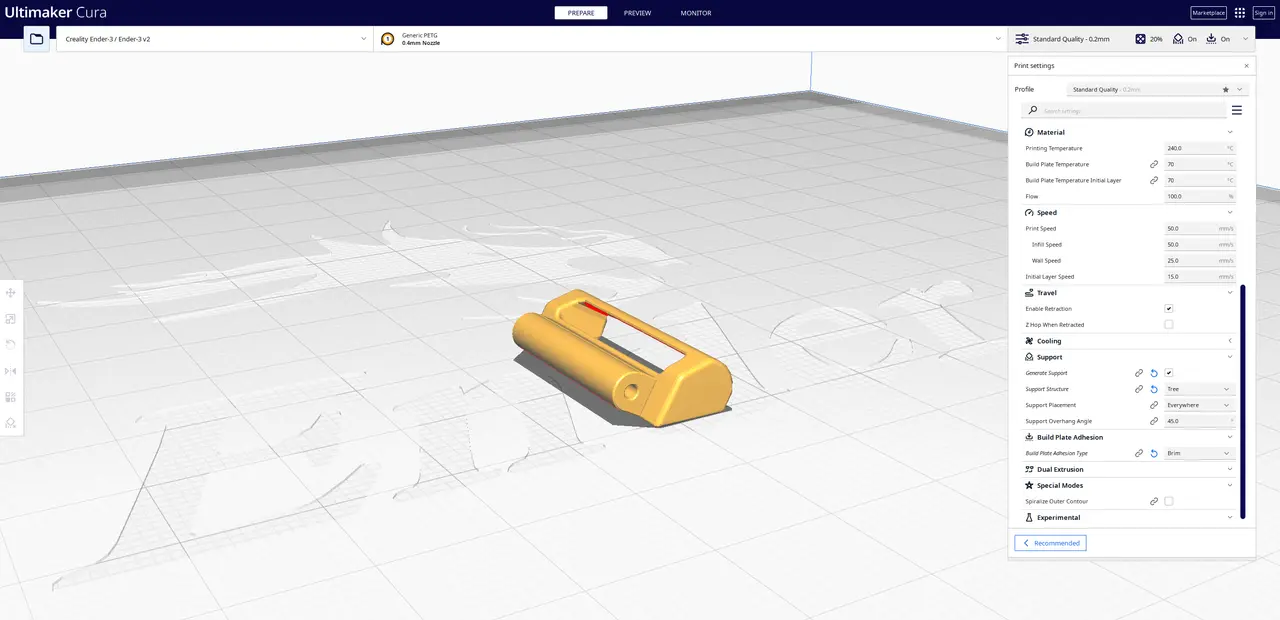Close the Print settings panel
This screenshot has height=620, width=1280.
(x=1246, y=66)
